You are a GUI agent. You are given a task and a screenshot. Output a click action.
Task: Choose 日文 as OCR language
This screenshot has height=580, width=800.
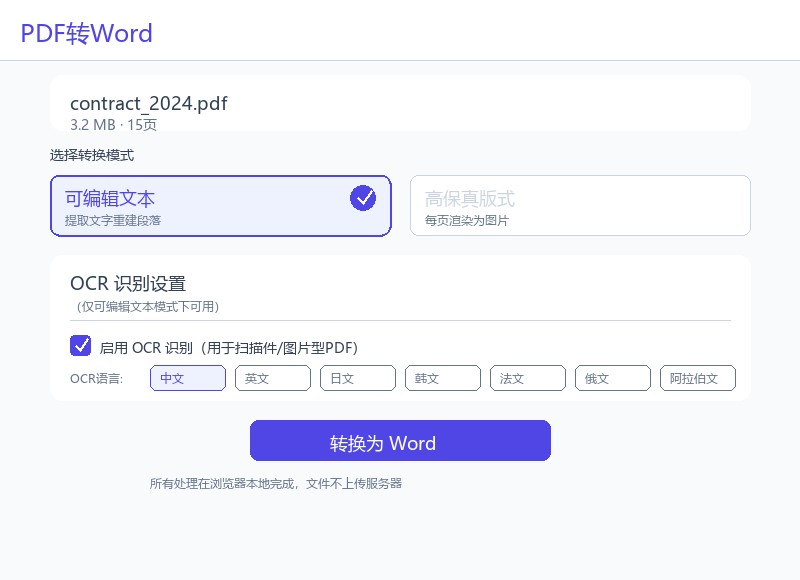pyautogui.click(x=358, y=379)
